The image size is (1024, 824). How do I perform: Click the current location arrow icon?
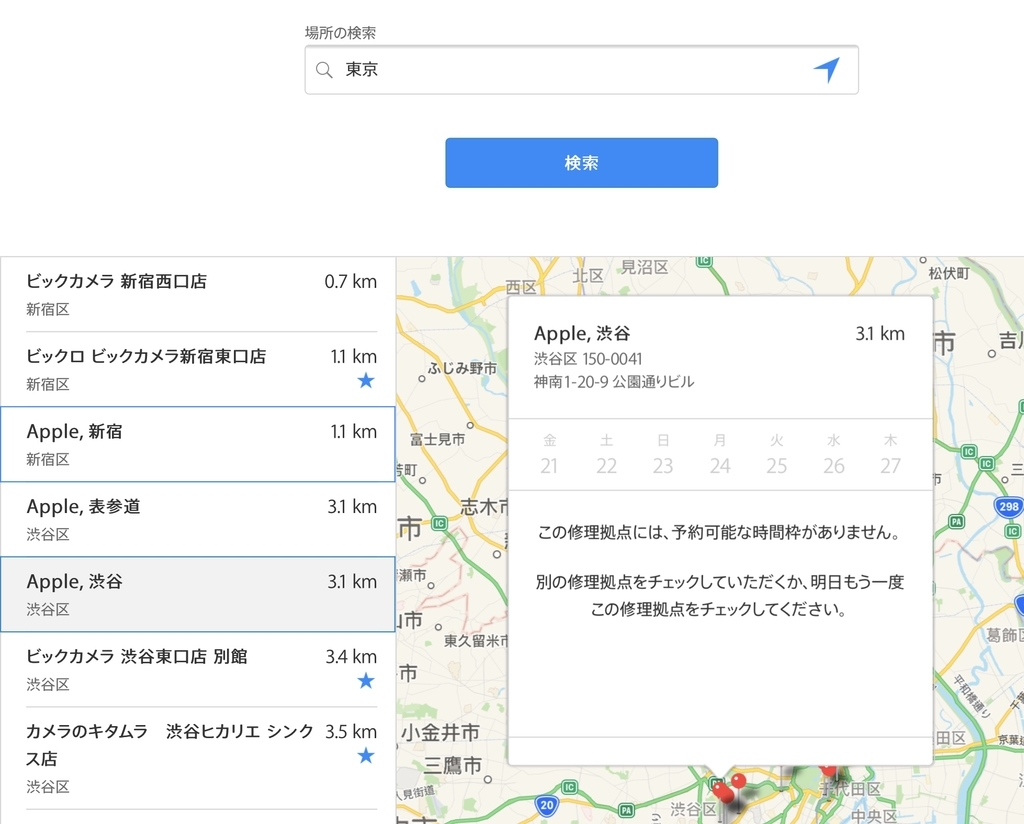(826, 70)
